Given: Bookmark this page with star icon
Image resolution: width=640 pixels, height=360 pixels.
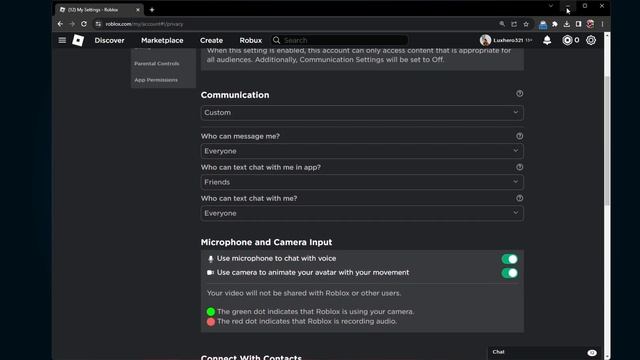Looking at the screenshot, I should click(526, 24).
